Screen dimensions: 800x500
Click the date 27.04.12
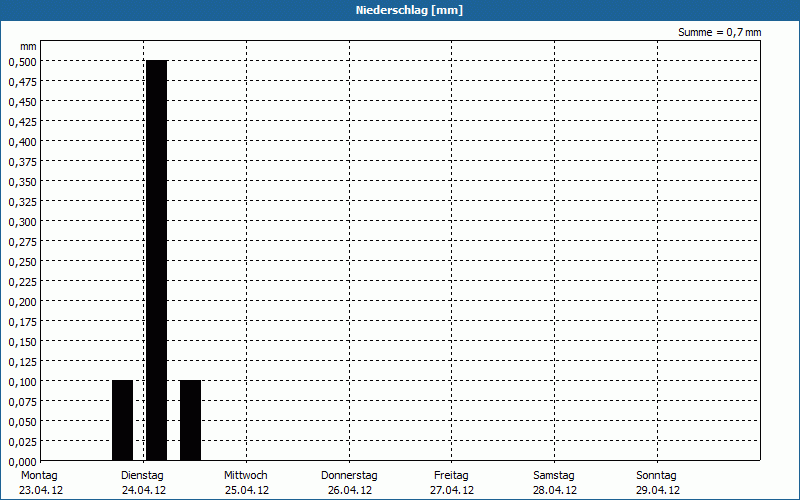(452, 490)
